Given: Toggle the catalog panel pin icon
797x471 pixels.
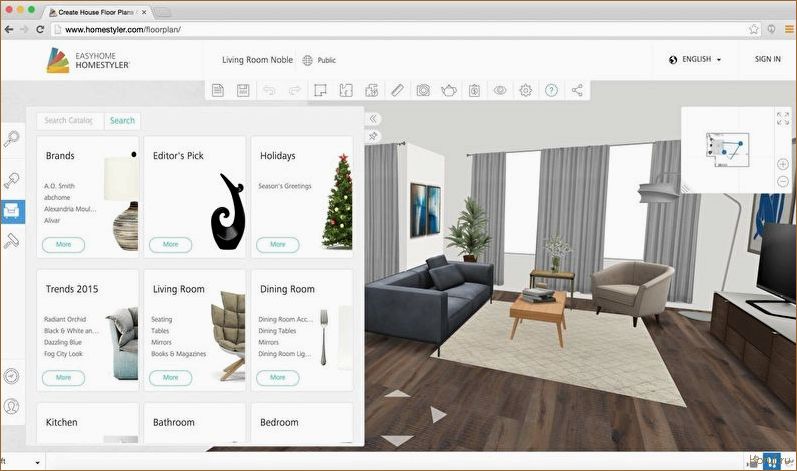Looking at the screenshot, I should (x=373, y=136).
